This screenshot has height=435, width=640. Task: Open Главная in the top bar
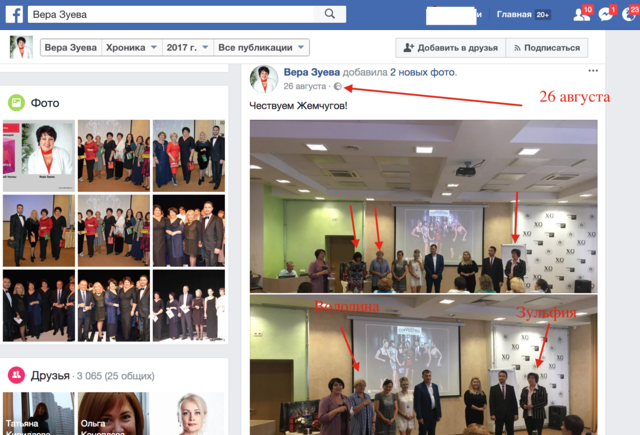pyautogui.click(x=514, y=14)
